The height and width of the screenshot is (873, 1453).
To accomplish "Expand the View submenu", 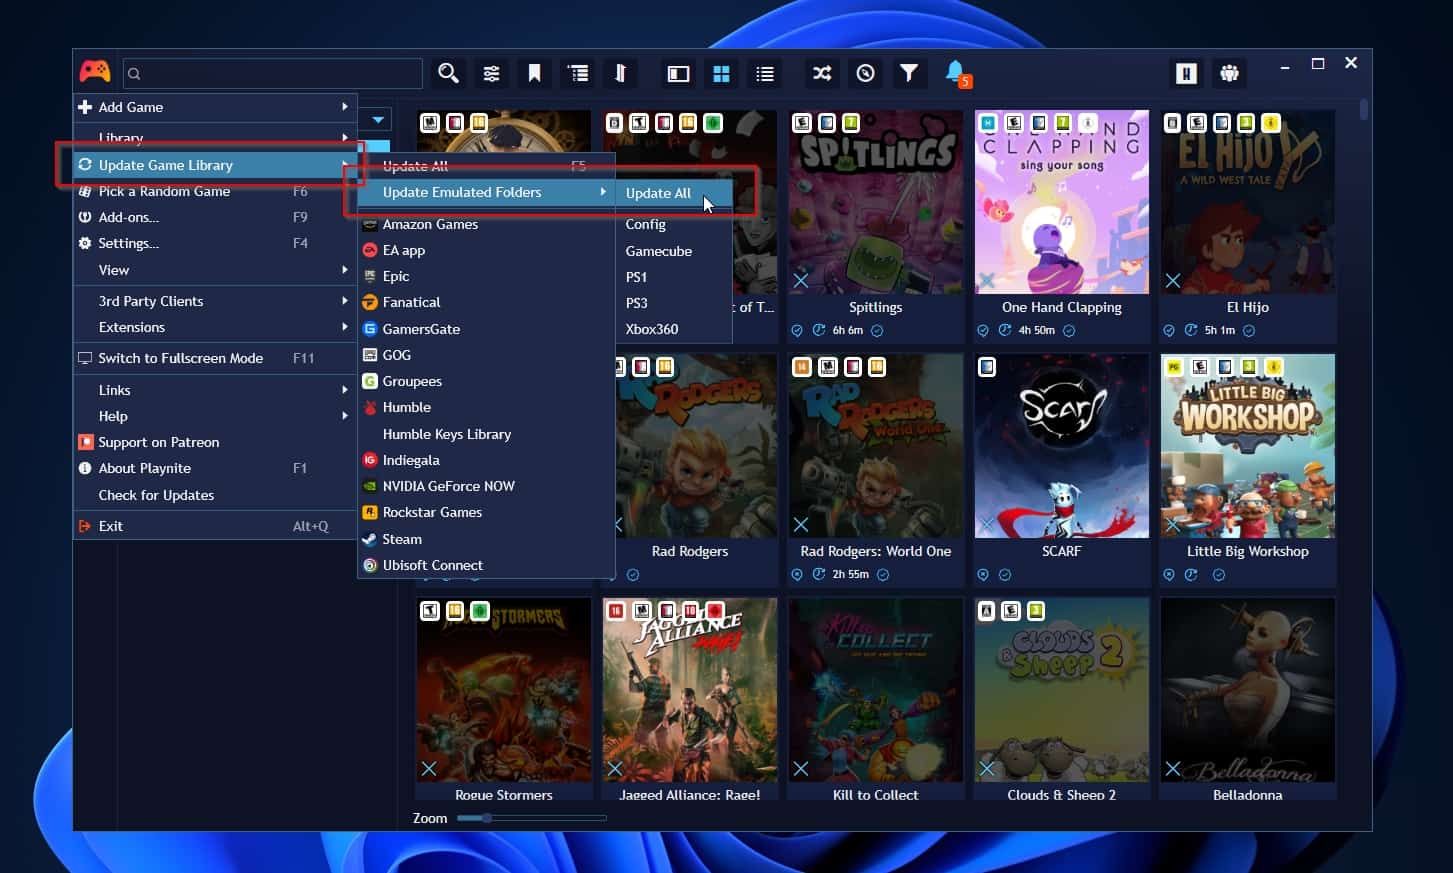I will coord(215,270).
